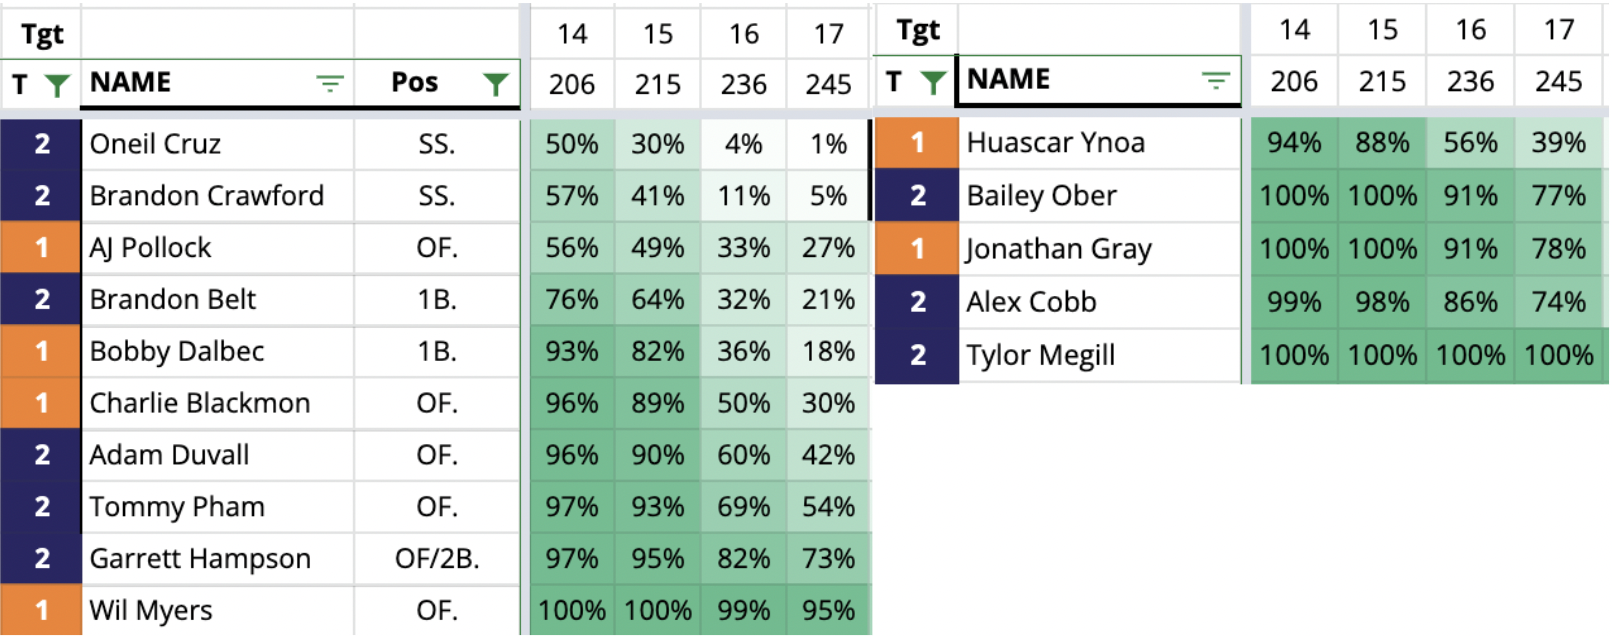Click Bailey Ober's 77% cell
This screenshot has width=1612, height=636.
(x=1559, y=196)
